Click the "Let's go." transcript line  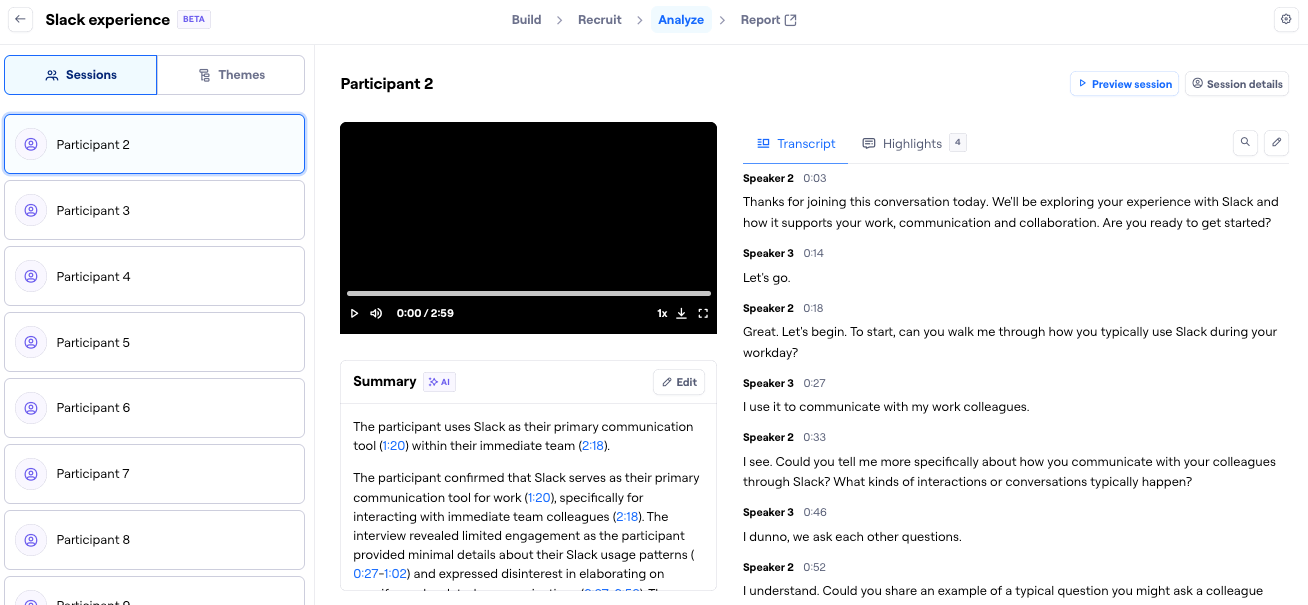click(767, 277)
